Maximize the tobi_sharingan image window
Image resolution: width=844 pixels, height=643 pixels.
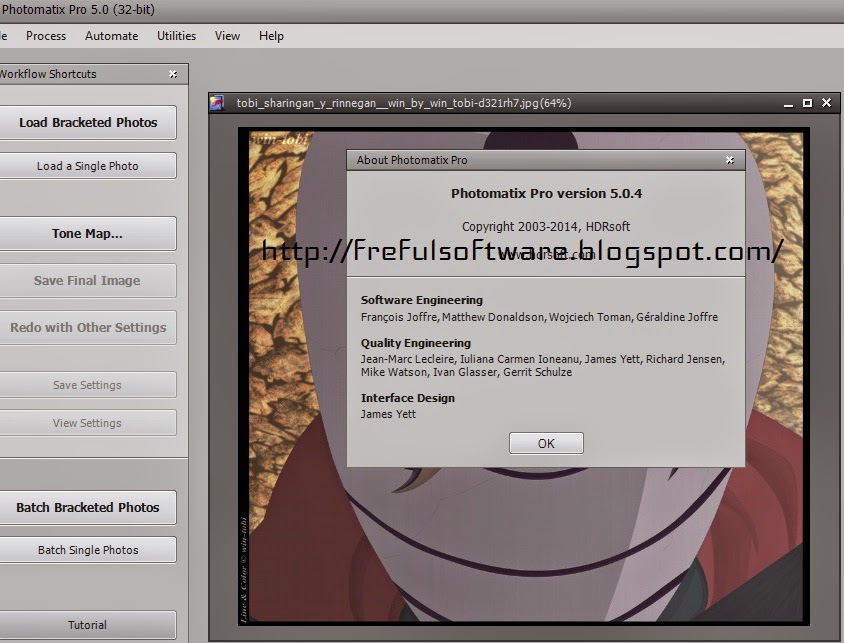[807, 103]
